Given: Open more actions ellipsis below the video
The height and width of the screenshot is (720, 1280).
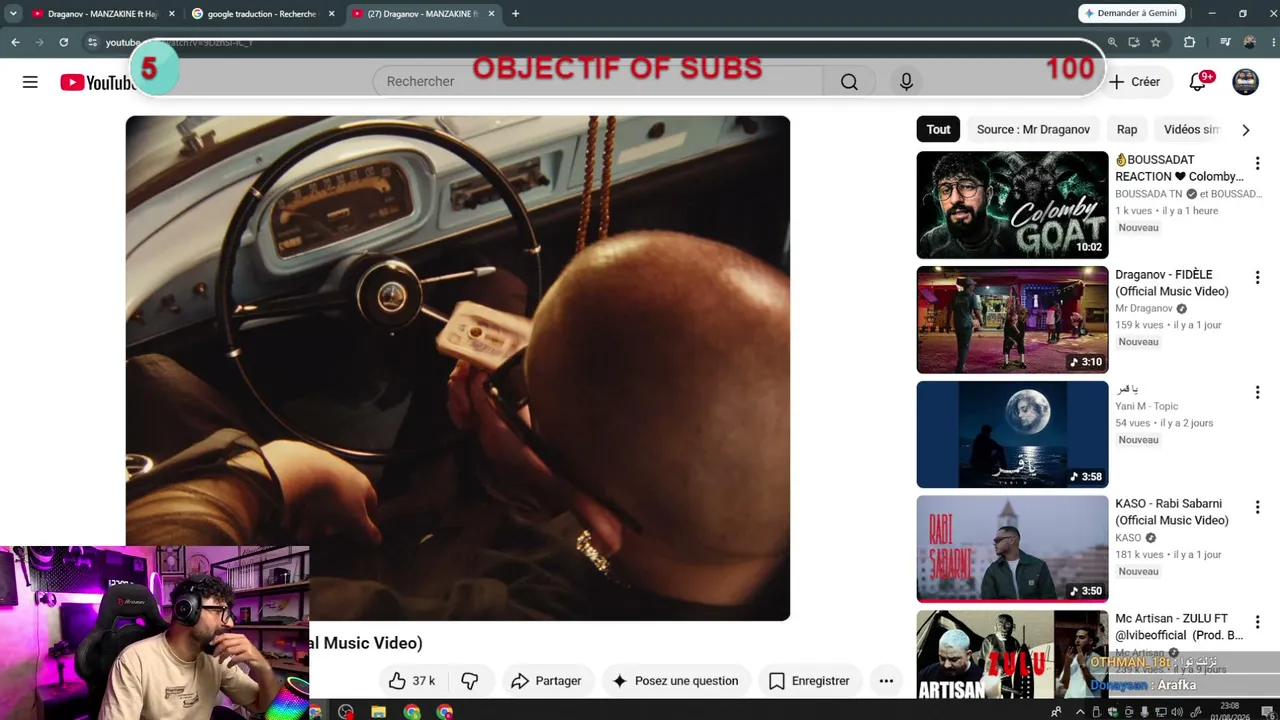Looking at the screenshot, I should pyautogui.click(x=886, y=681).
